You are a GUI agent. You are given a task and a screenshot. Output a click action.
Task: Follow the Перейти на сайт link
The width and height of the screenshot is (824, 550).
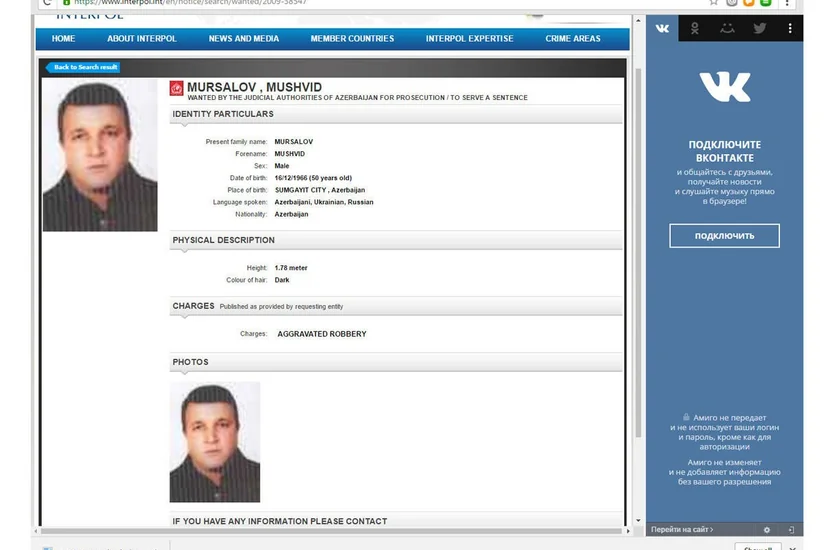682,530
